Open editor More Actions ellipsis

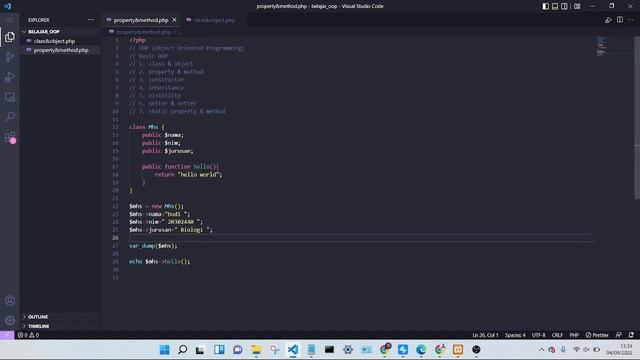(x=631, y=20)
